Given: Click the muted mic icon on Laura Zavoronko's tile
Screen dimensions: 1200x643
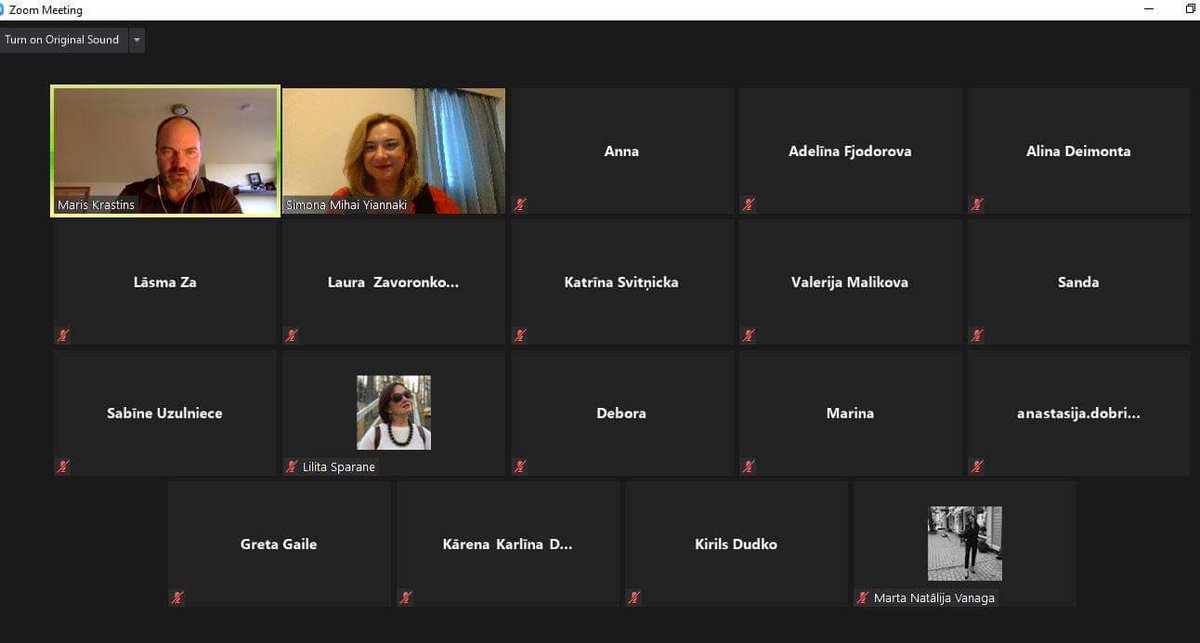Looking at the screenshot, I should 292,335.
